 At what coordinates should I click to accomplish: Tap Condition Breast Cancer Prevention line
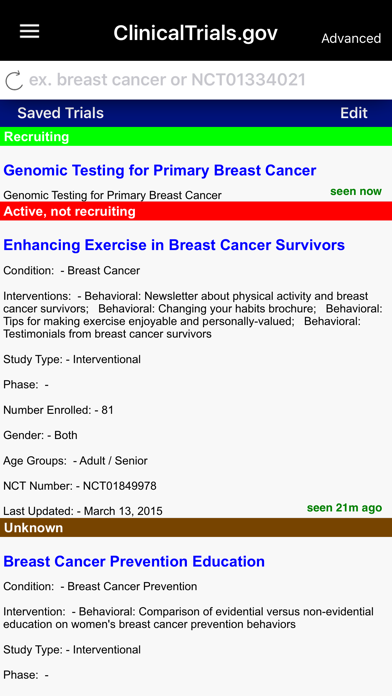tap(100, 586)
